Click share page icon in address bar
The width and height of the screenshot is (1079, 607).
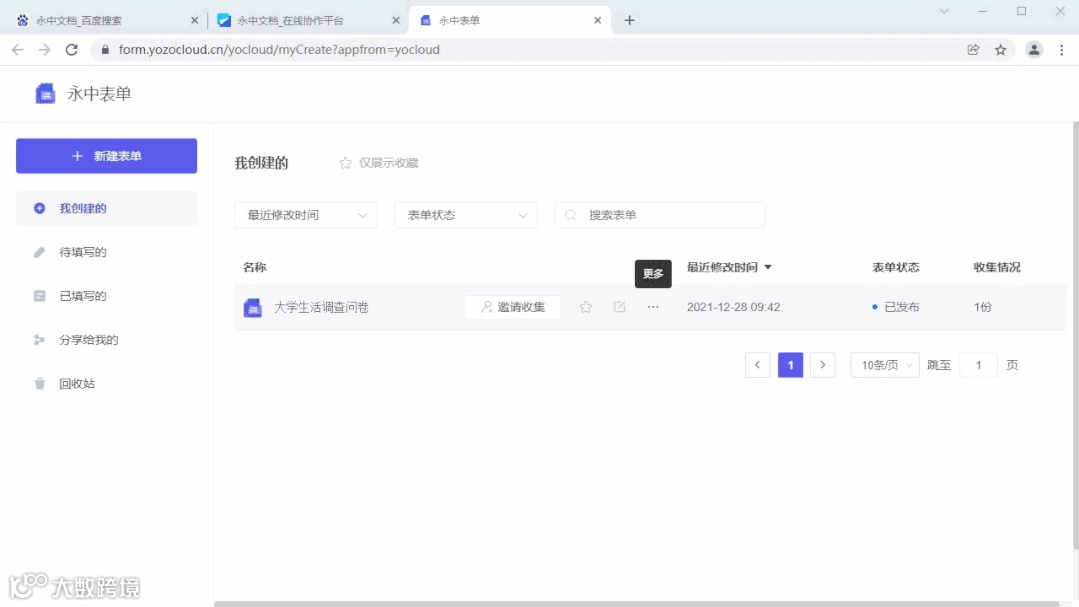point(973,50)
